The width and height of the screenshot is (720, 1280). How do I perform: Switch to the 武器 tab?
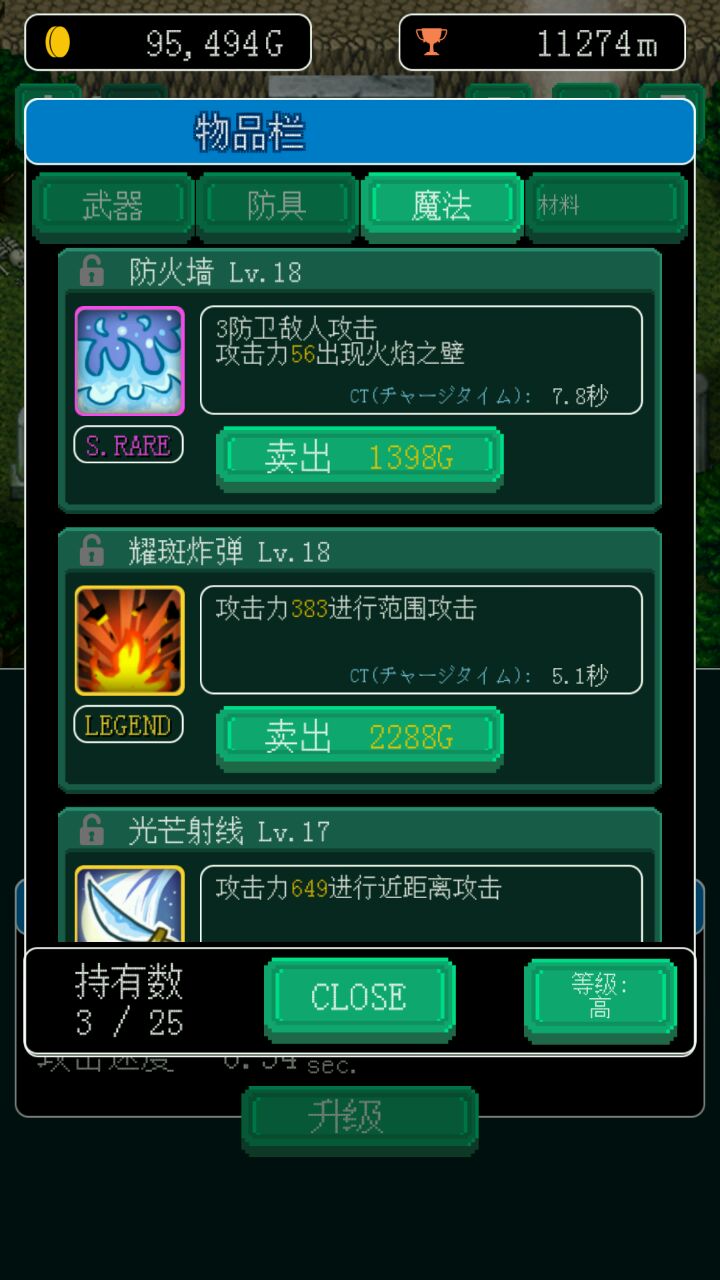point(112,207)
